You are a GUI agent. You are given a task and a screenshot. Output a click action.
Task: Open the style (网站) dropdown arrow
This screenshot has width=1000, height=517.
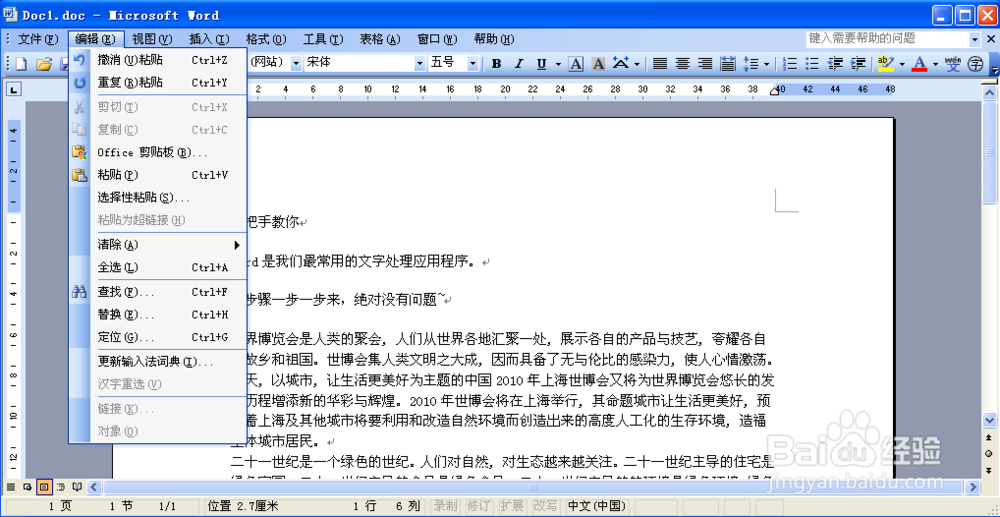tap(296, 64)
